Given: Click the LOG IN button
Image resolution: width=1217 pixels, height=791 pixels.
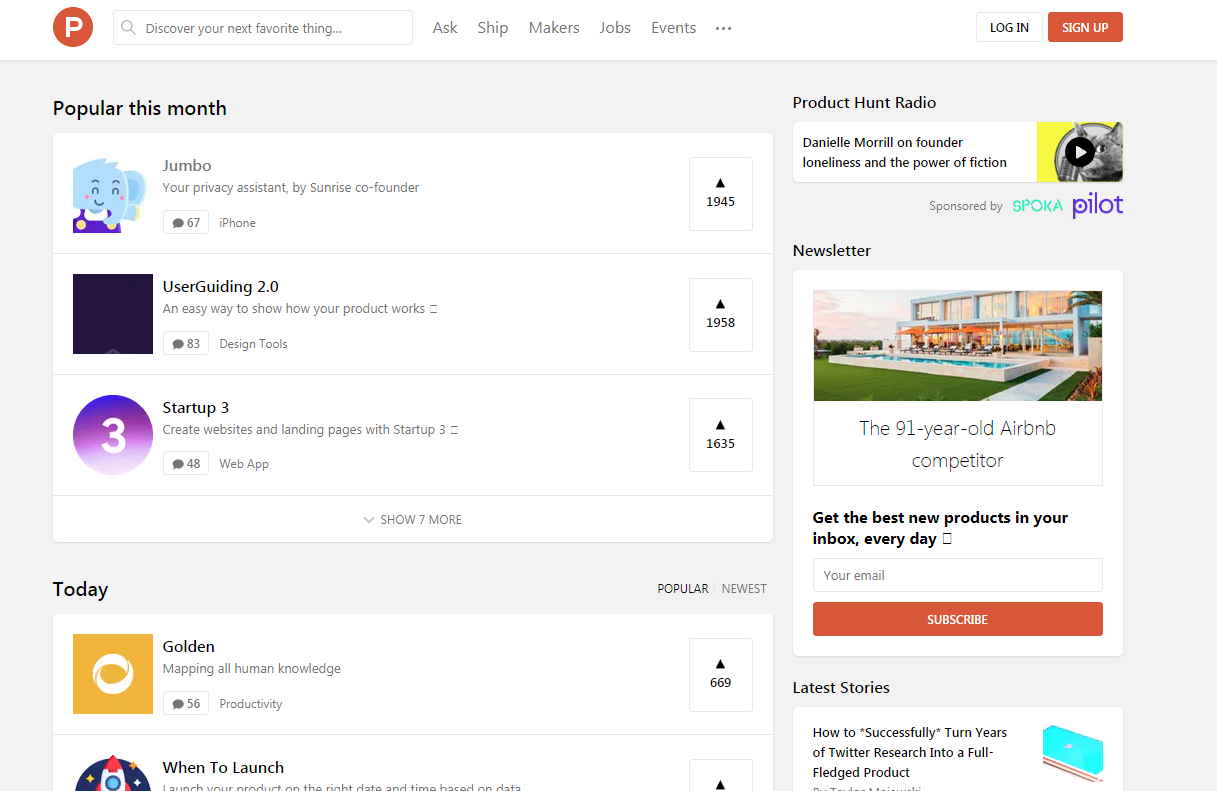Looking at the screenshot, I should tap(1009, 28).
